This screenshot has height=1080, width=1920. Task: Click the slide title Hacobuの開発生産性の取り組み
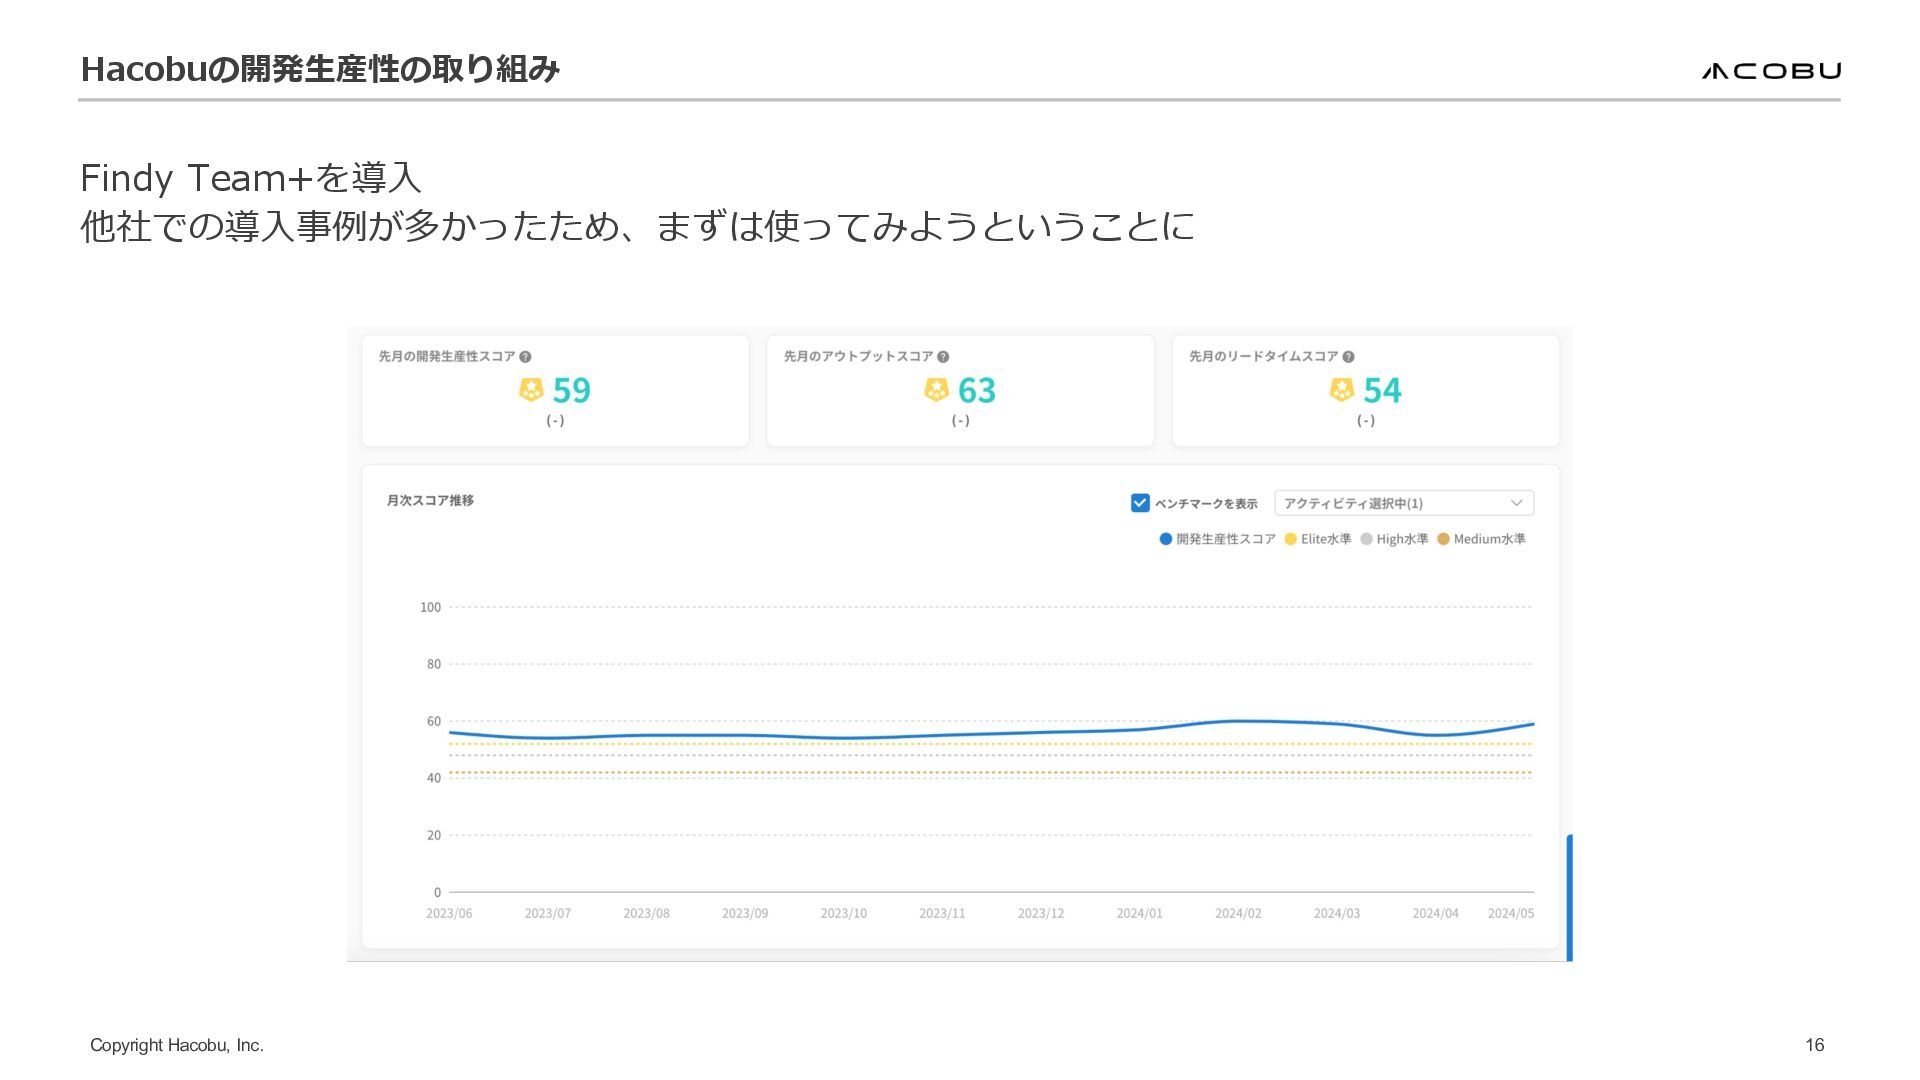(320, 69)
